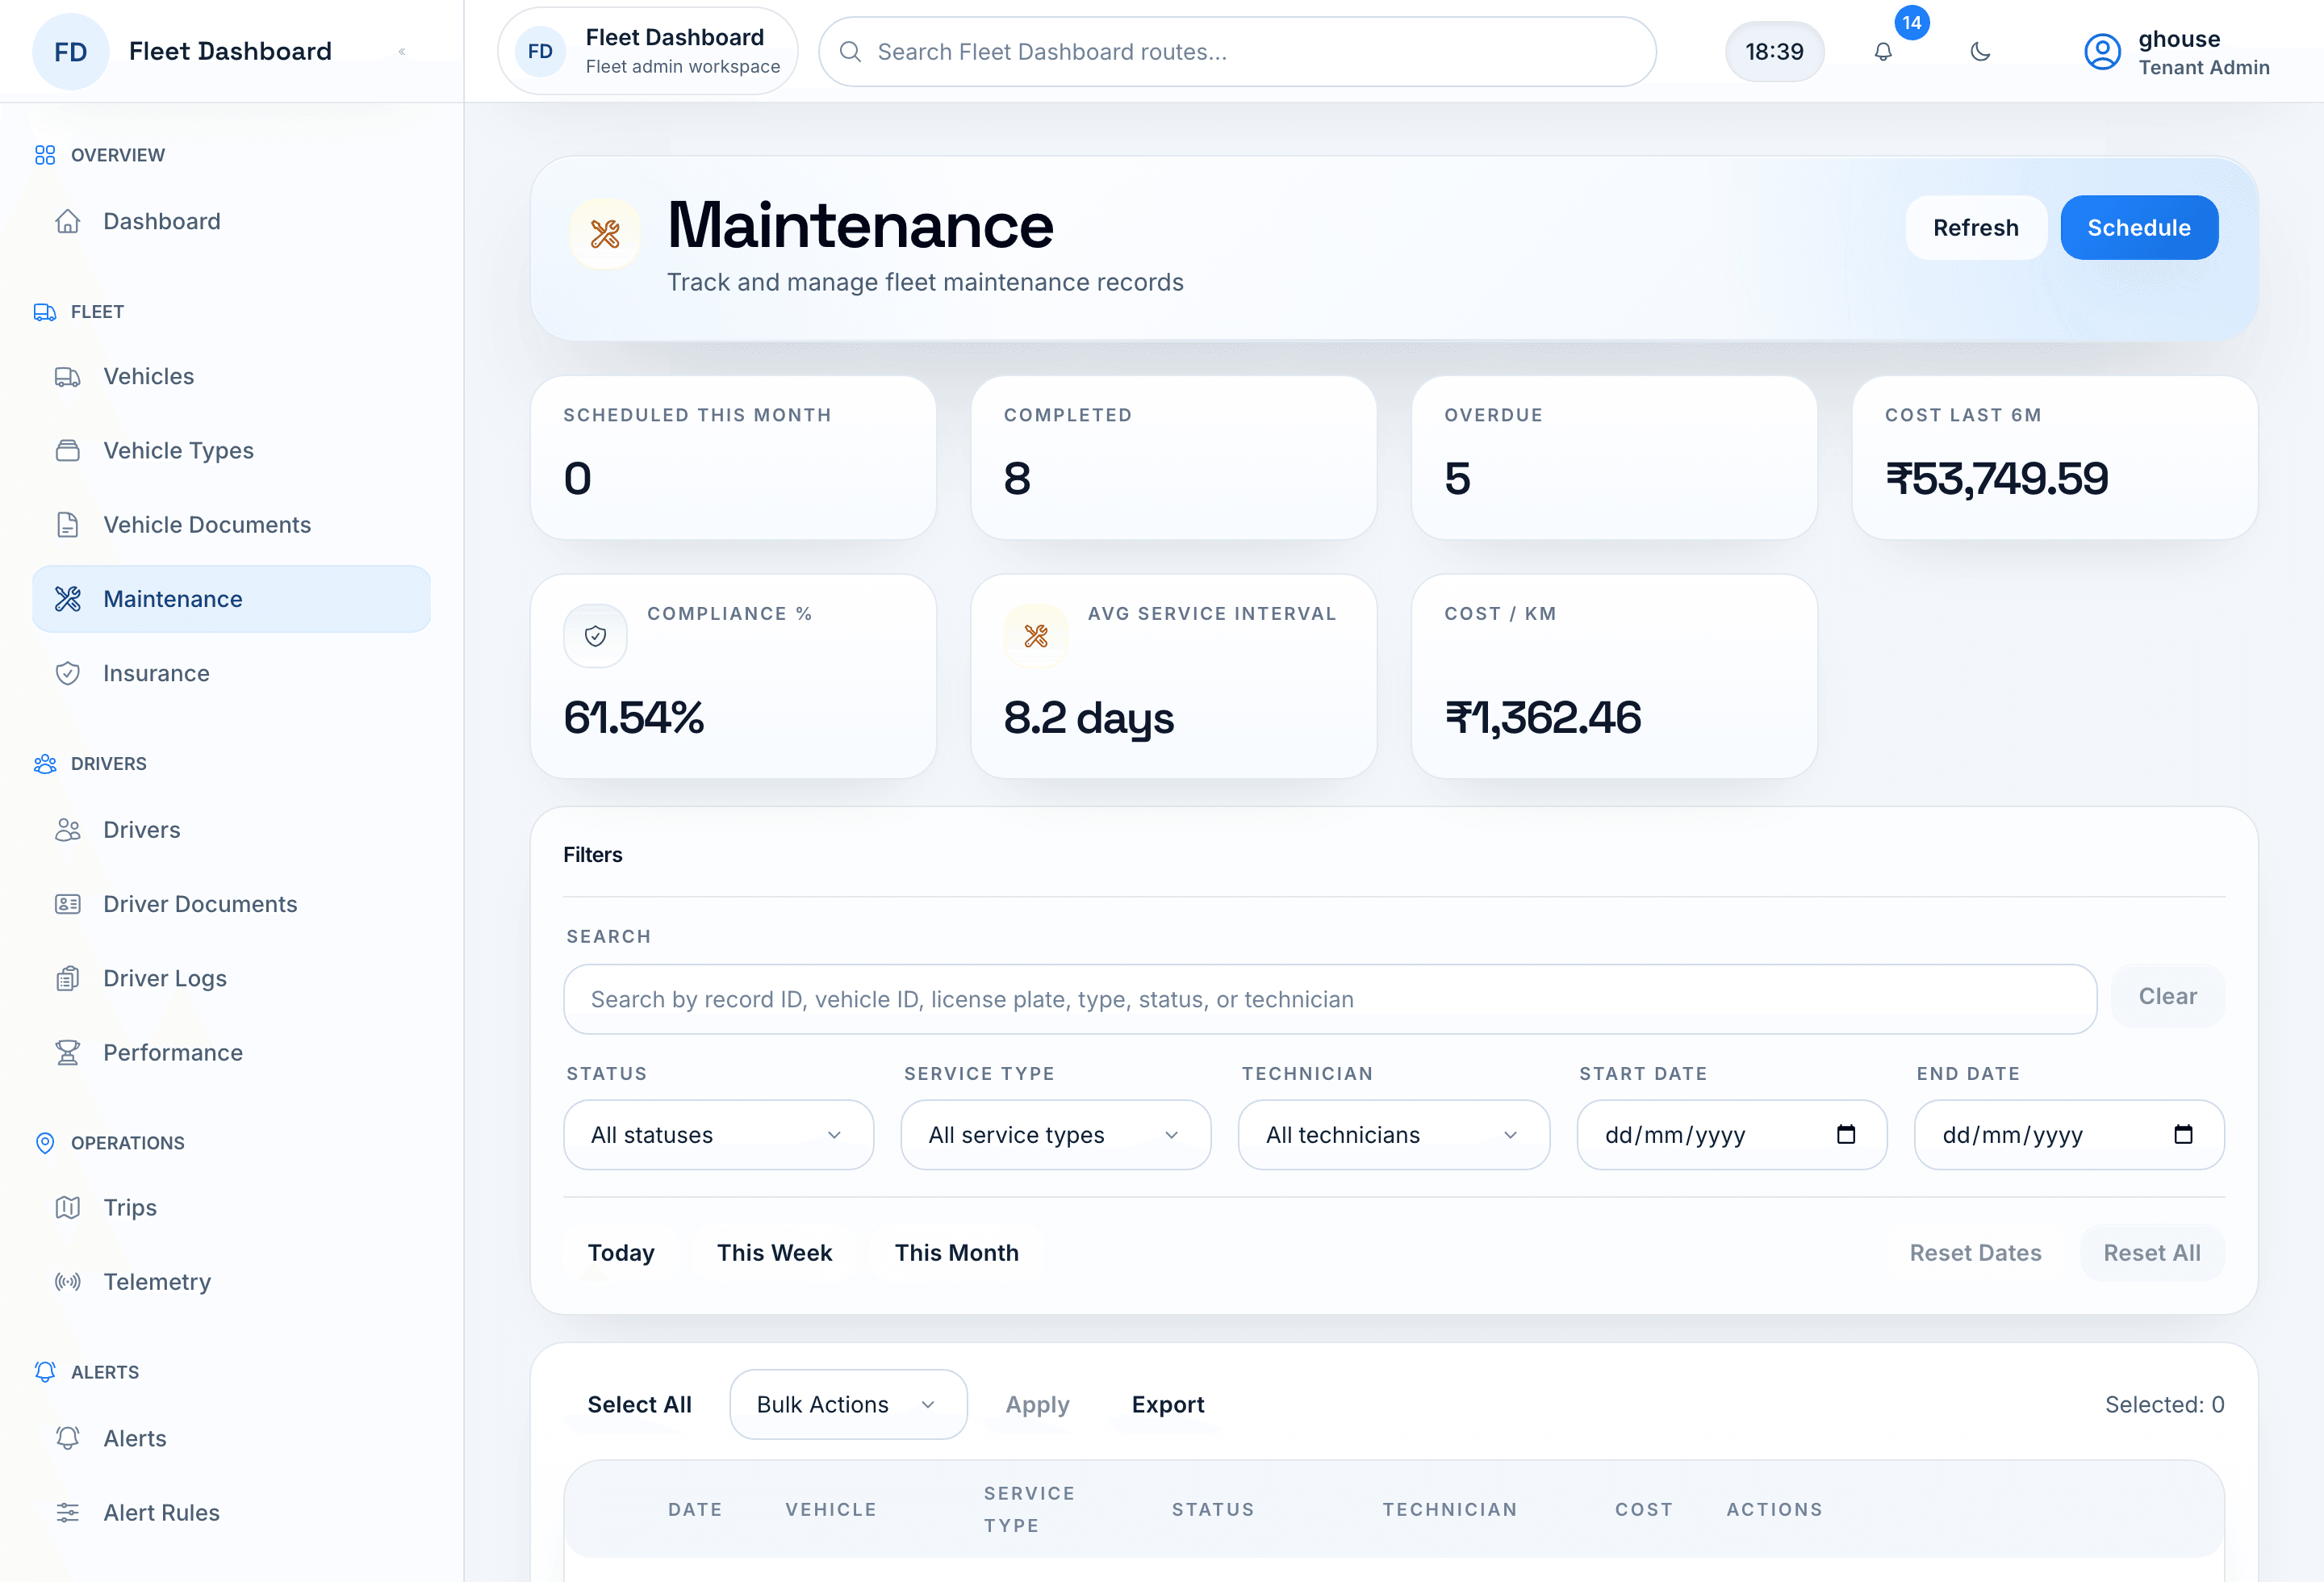Open Insurance page from sidebar

231,673
